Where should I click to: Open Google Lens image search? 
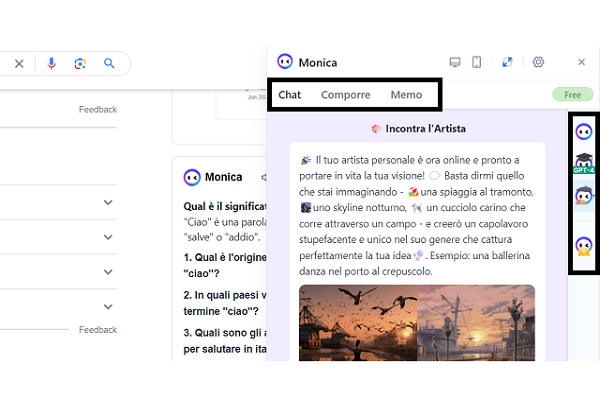tap(80, 63)
